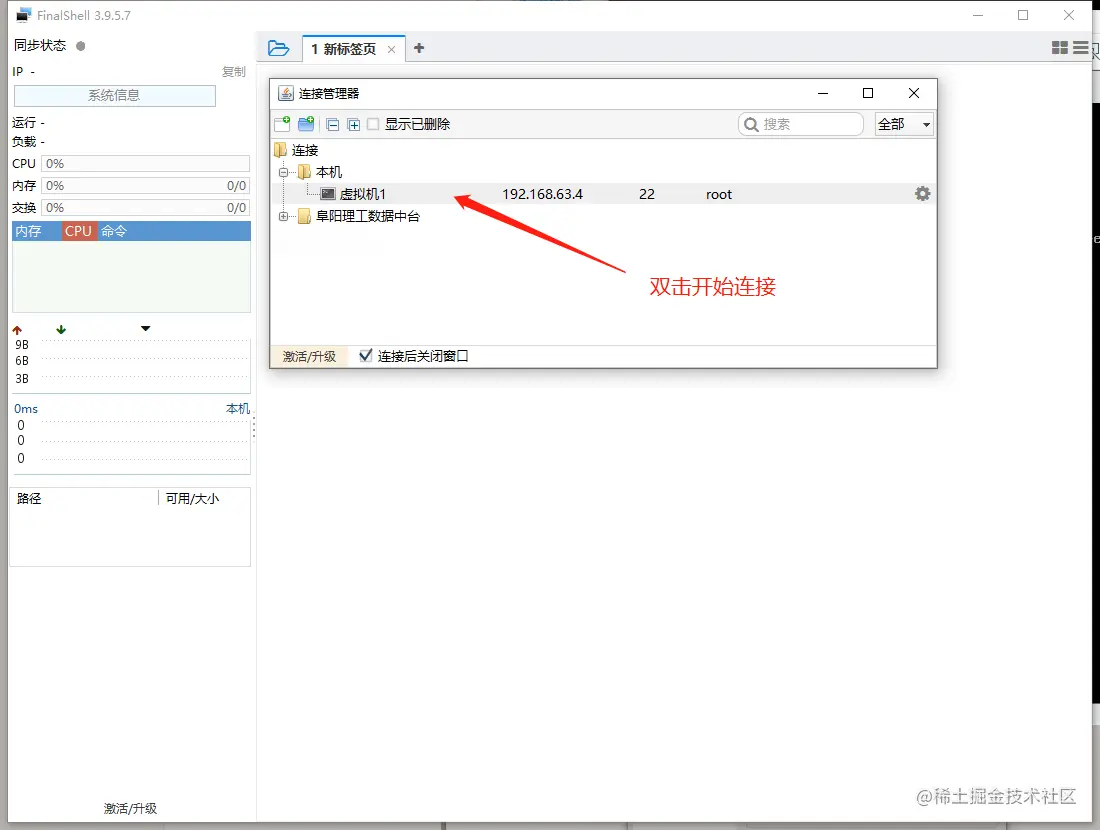Click the port 22 cell
This screenshot has width=1100, height=830.
(x=647, y=194)
